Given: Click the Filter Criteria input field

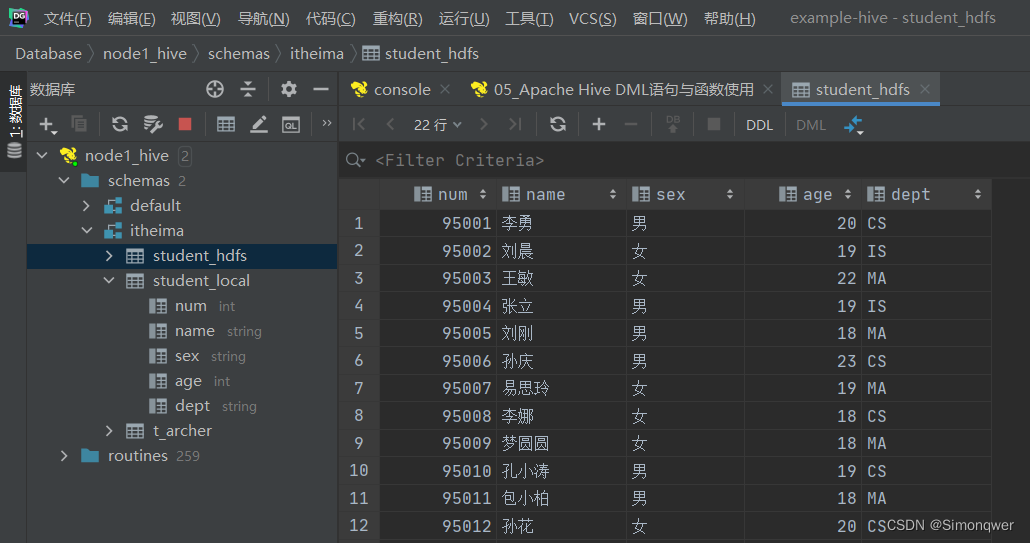Looking at the screenshot, I should click(683, 160).
